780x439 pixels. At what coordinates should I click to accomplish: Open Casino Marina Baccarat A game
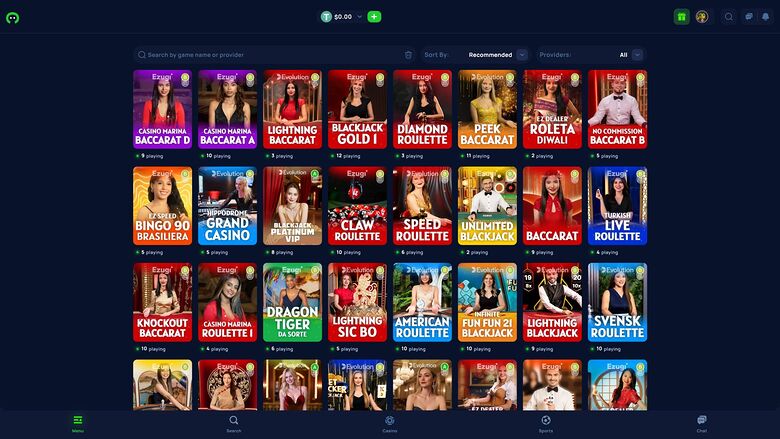coord(227,109)
